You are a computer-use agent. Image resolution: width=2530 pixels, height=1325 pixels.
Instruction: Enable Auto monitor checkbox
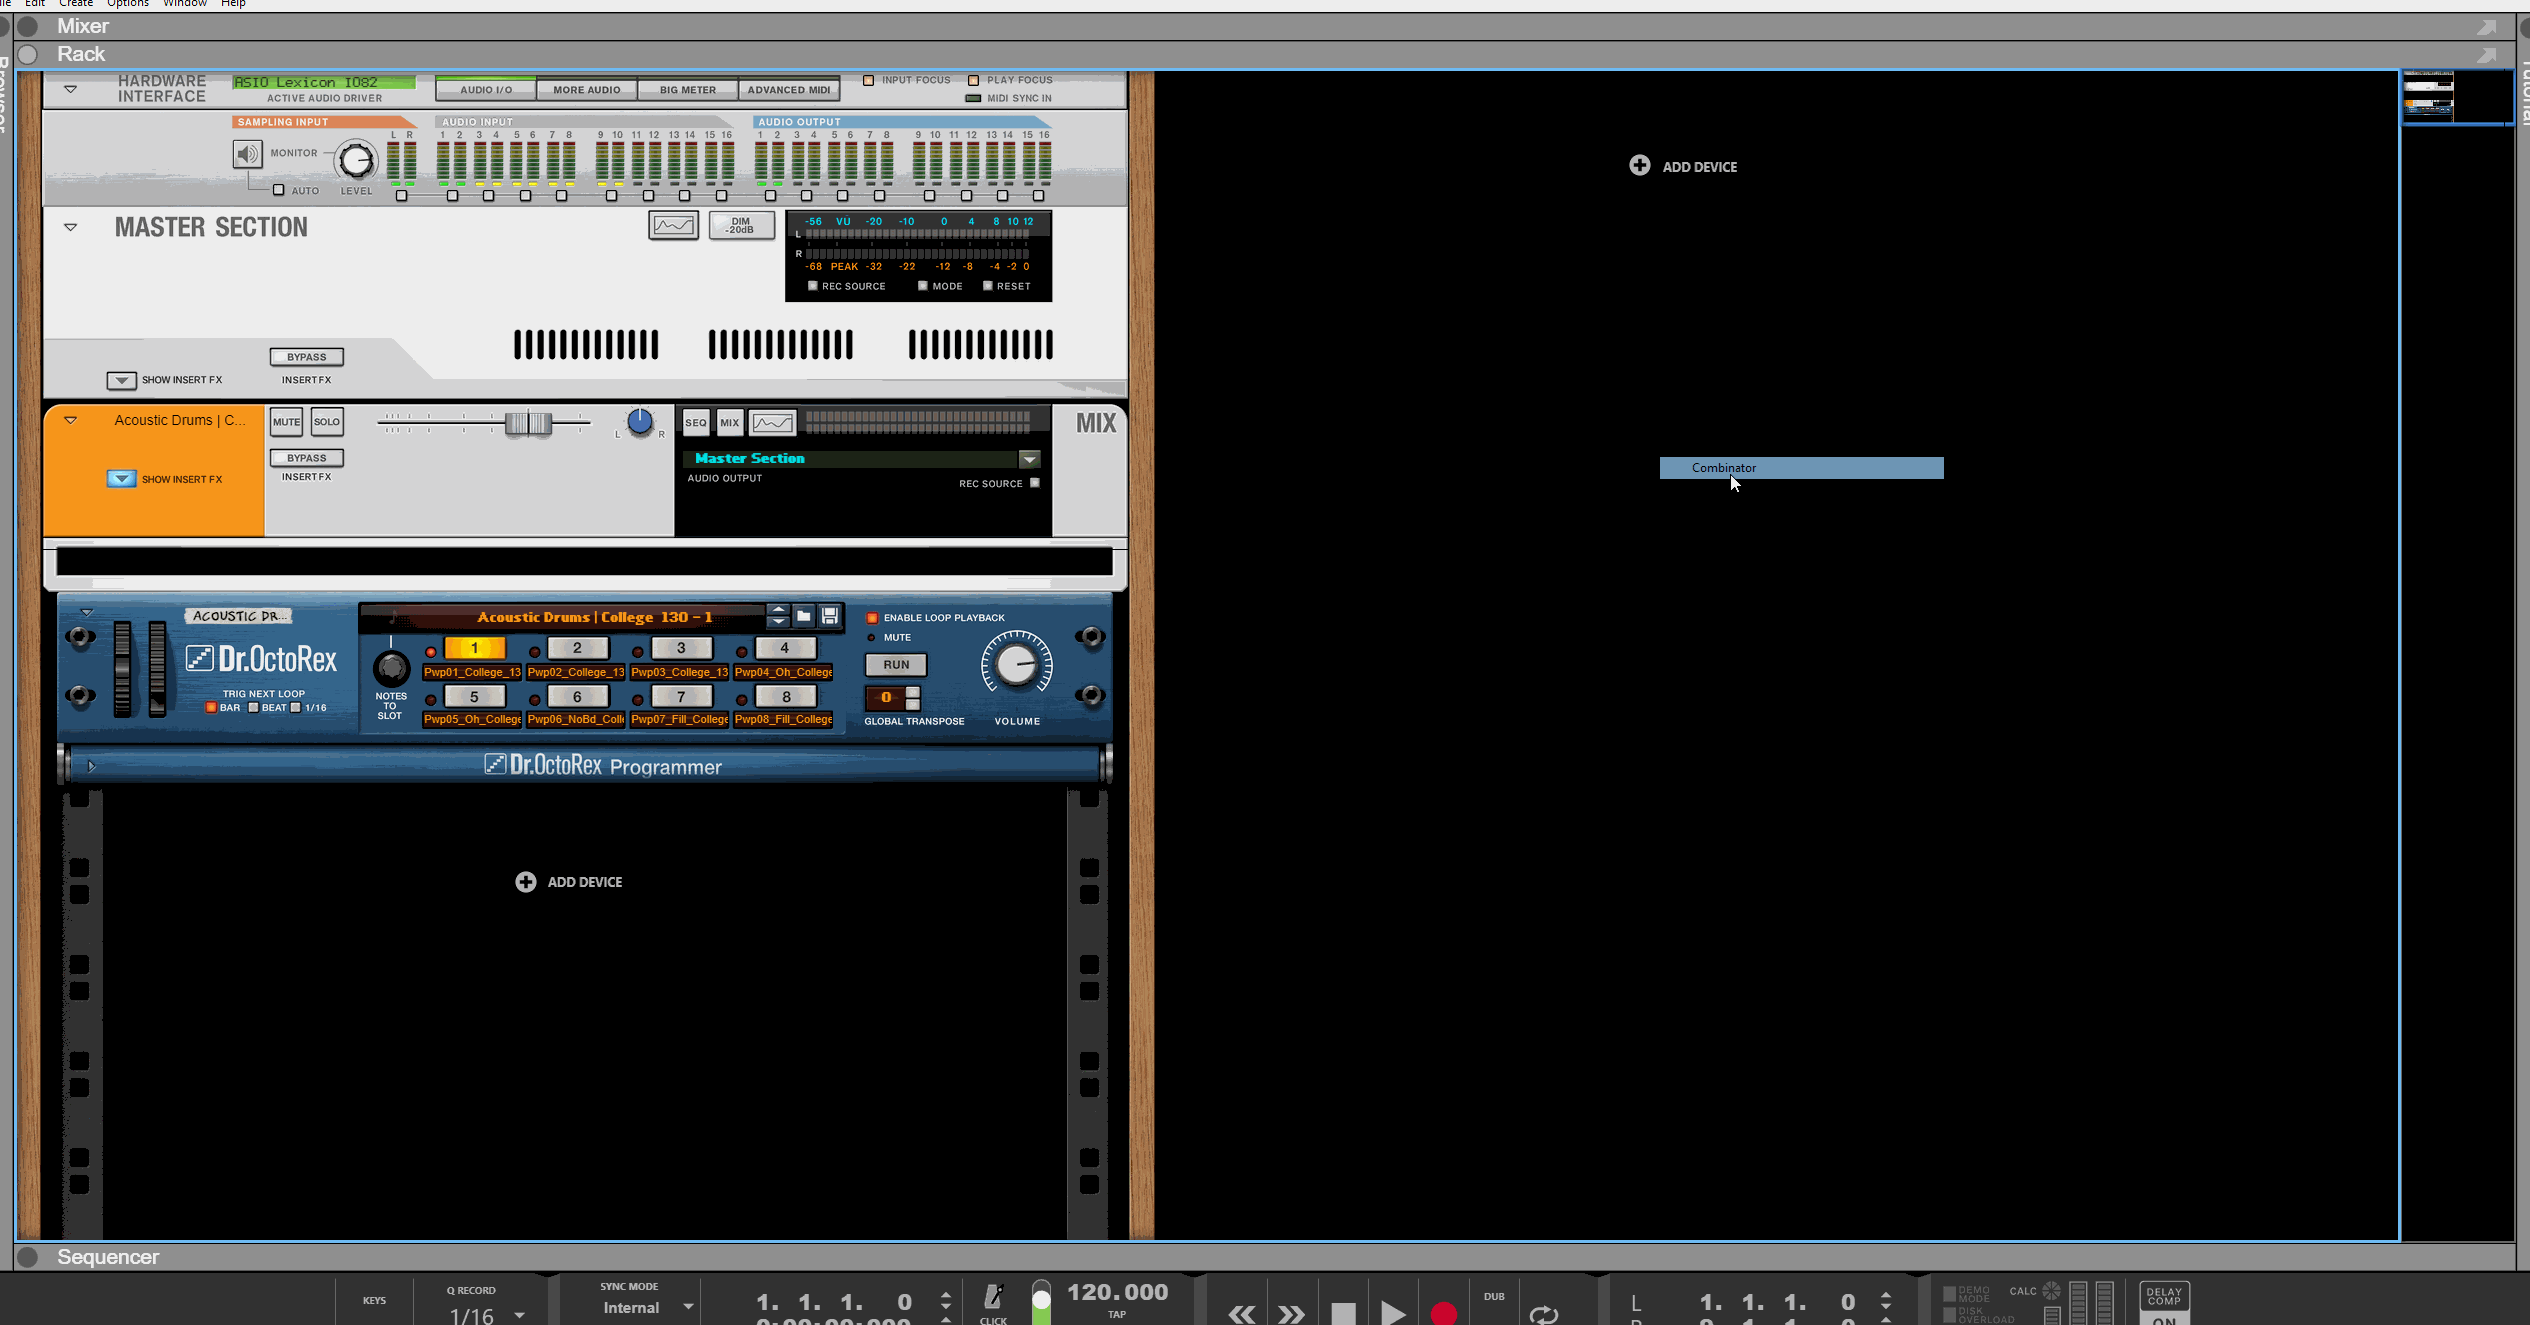(279, 190)
